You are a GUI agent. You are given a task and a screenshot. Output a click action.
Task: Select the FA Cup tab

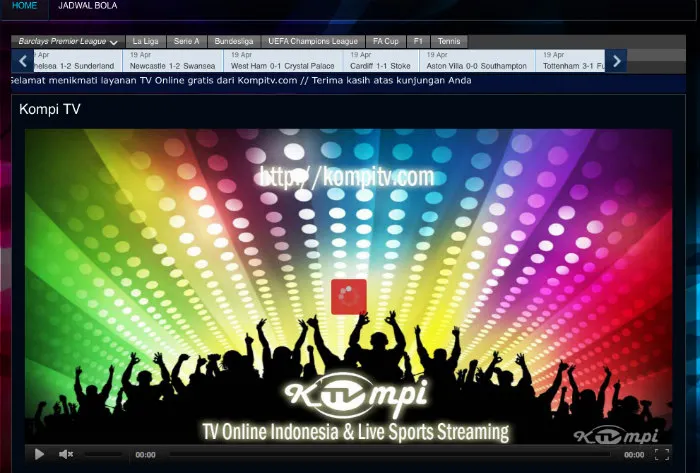[384, 42]
